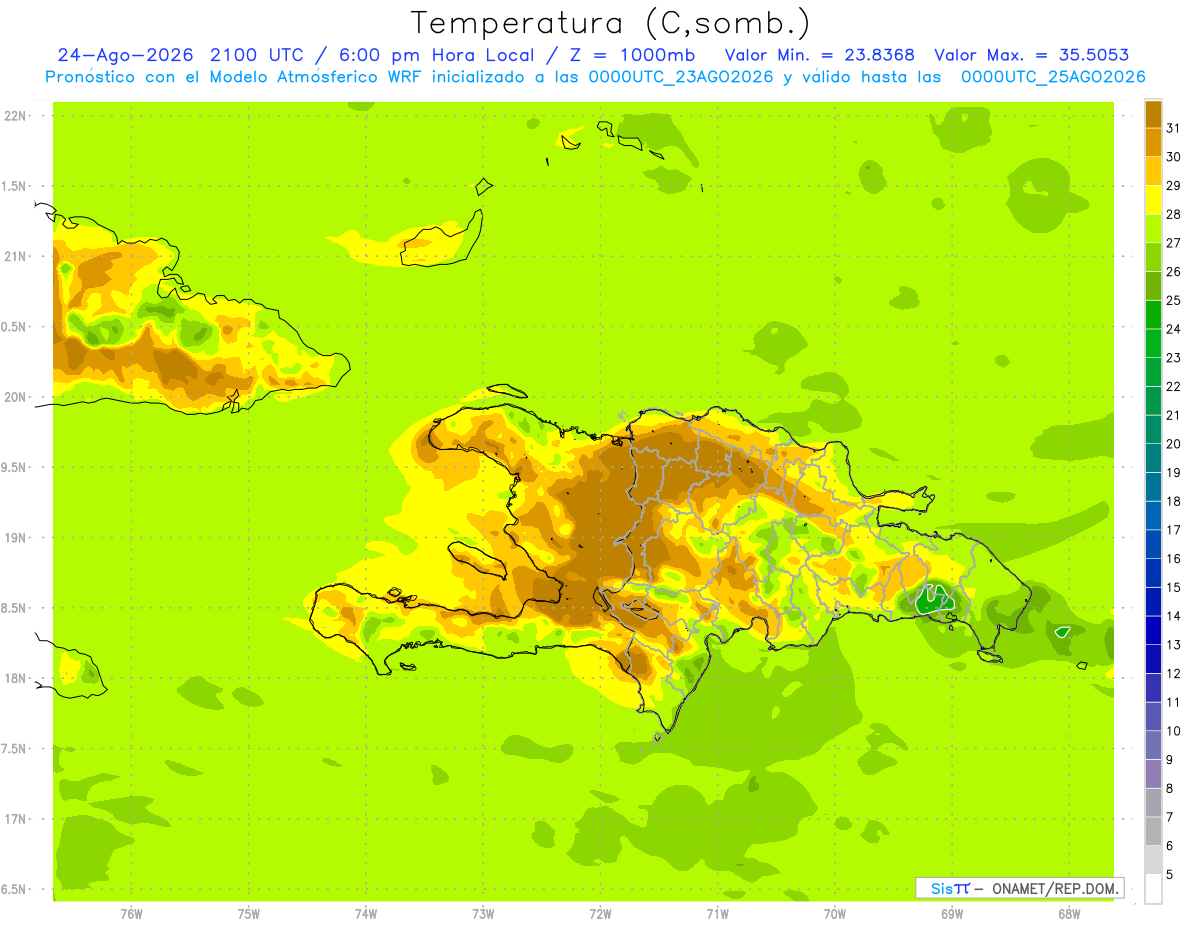The image size is (1200, 927).
Task: Click the "72W" longitude axis label
Action: pos(600,914)
